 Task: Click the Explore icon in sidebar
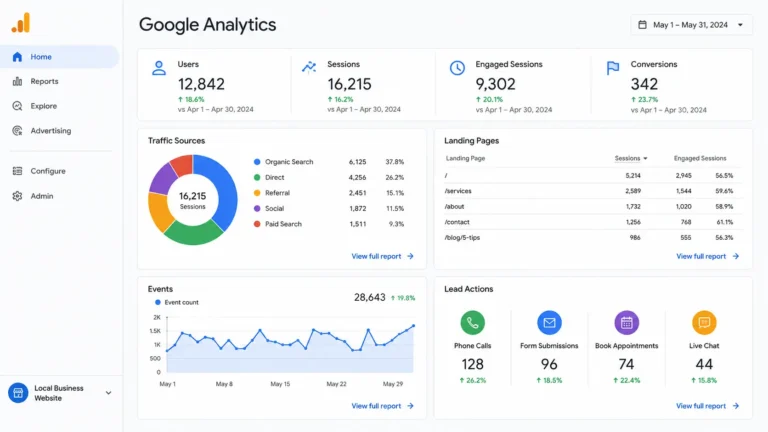17,106
